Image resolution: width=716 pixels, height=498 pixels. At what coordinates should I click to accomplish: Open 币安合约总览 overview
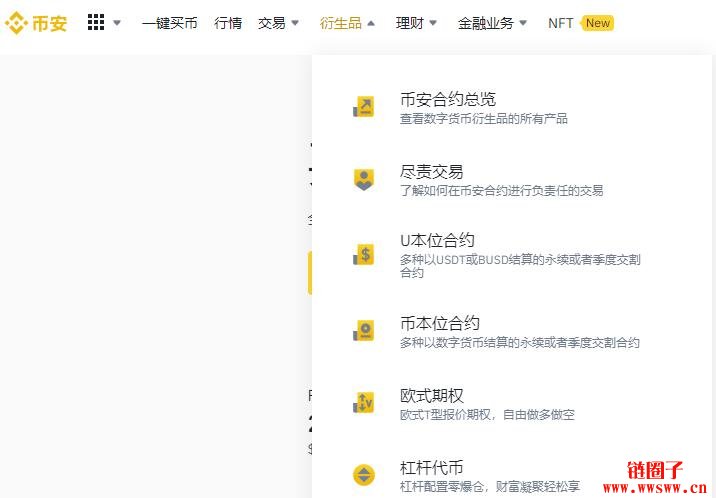(x=448, y=99)
